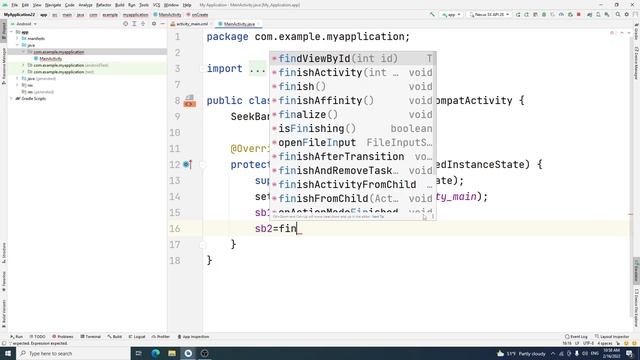Open the VCS menu
The height and width of the screenshot is (360, 640).
pos(156,5)
